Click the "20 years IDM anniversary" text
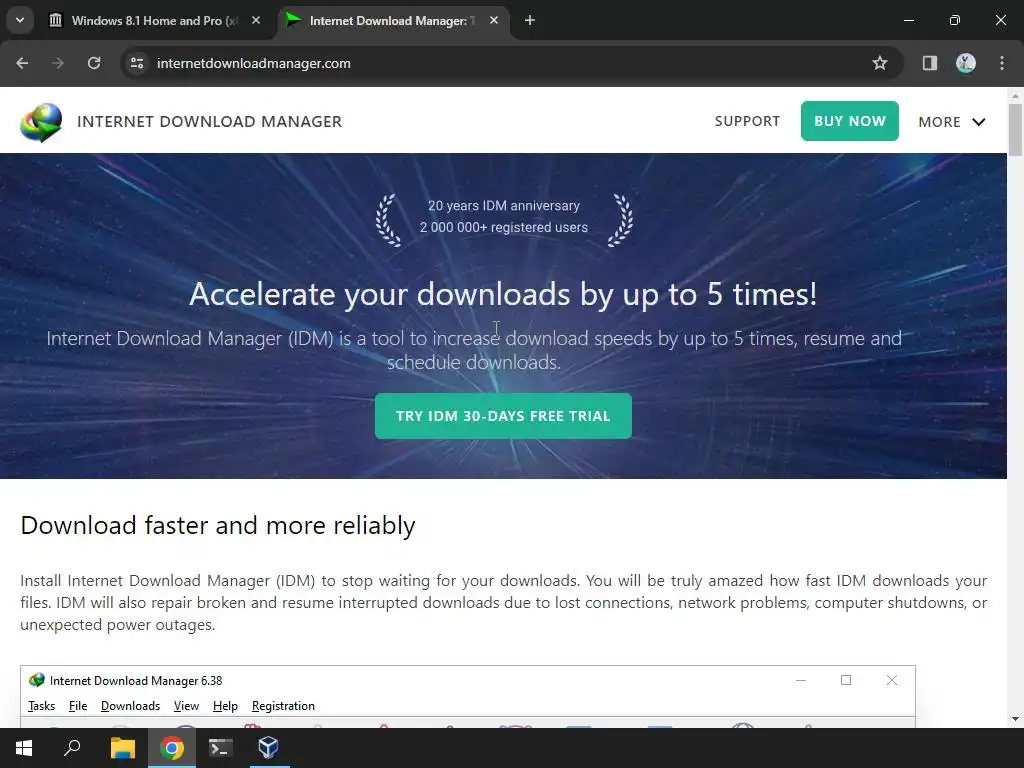The image size is (1024, 768). pos(504,206)
